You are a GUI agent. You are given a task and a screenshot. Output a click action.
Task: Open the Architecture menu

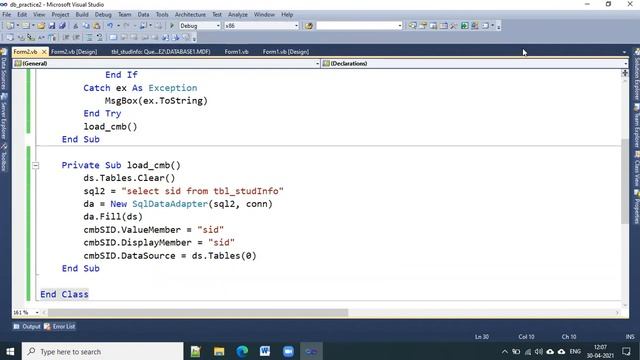pyautogui.click(x=190, y=15)
